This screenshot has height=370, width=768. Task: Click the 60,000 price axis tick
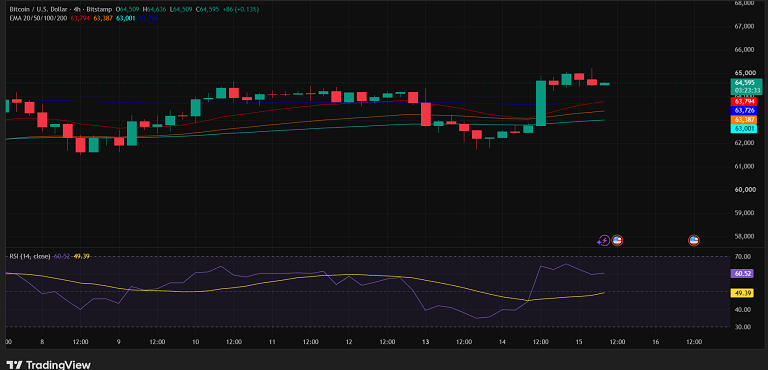[744, 190]
